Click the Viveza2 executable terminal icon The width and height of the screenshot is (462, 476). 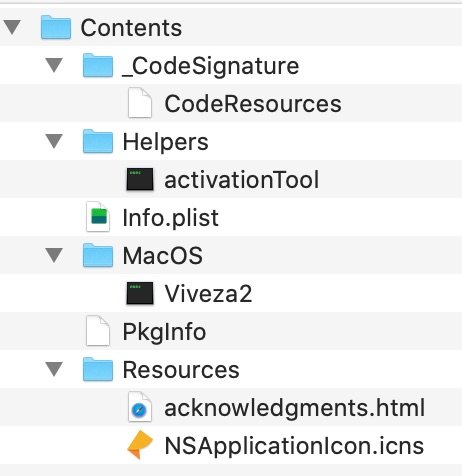click(x=140, y=293)
